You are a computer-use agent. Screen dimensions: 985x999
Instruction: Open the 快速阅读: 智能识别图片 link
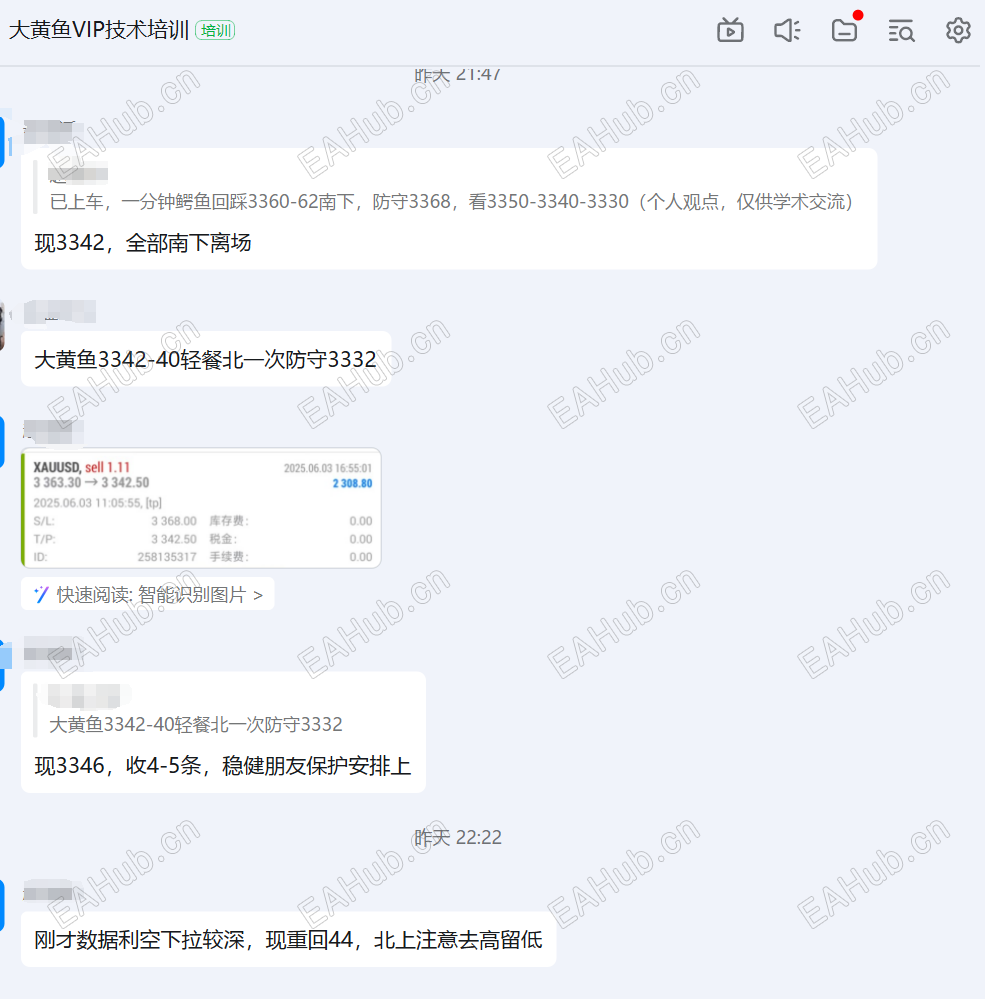coord(147,593)
